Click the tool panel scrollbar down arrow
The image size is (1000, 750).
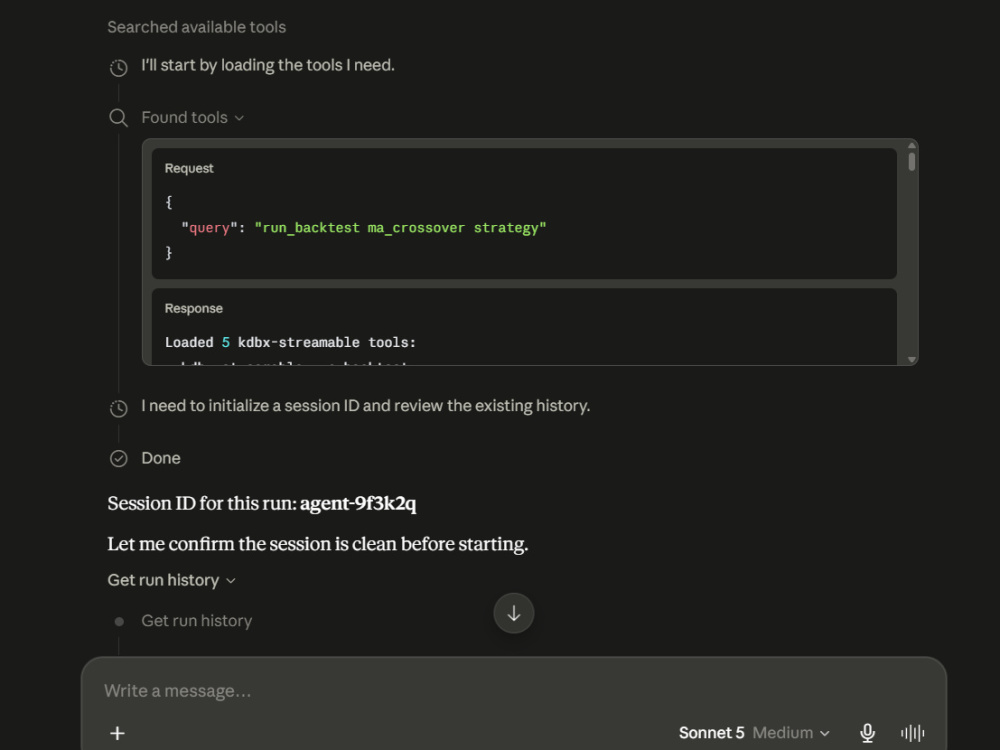[x=912, y=360]
